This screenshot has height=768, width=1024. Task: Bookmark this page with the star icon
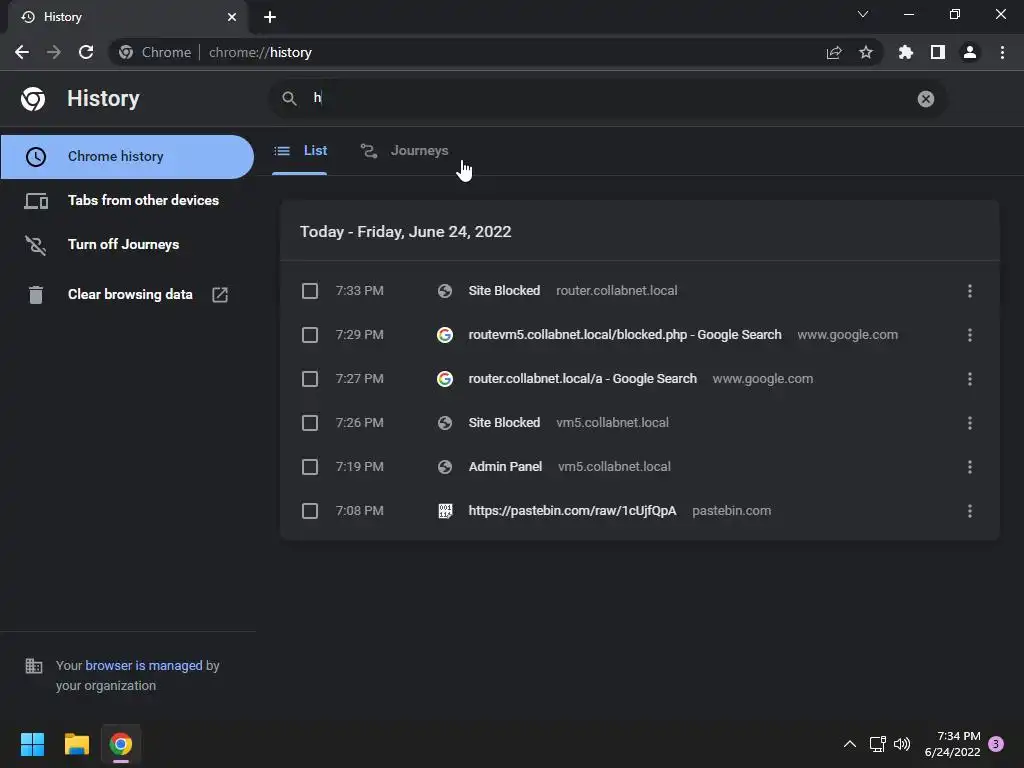(866, 52)
